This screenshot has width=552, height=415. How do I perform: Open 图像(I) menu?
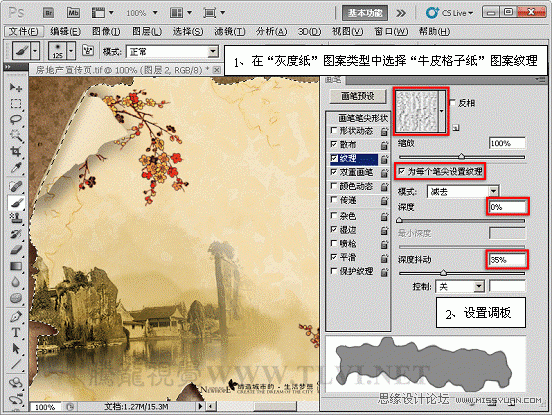[106, 32]
